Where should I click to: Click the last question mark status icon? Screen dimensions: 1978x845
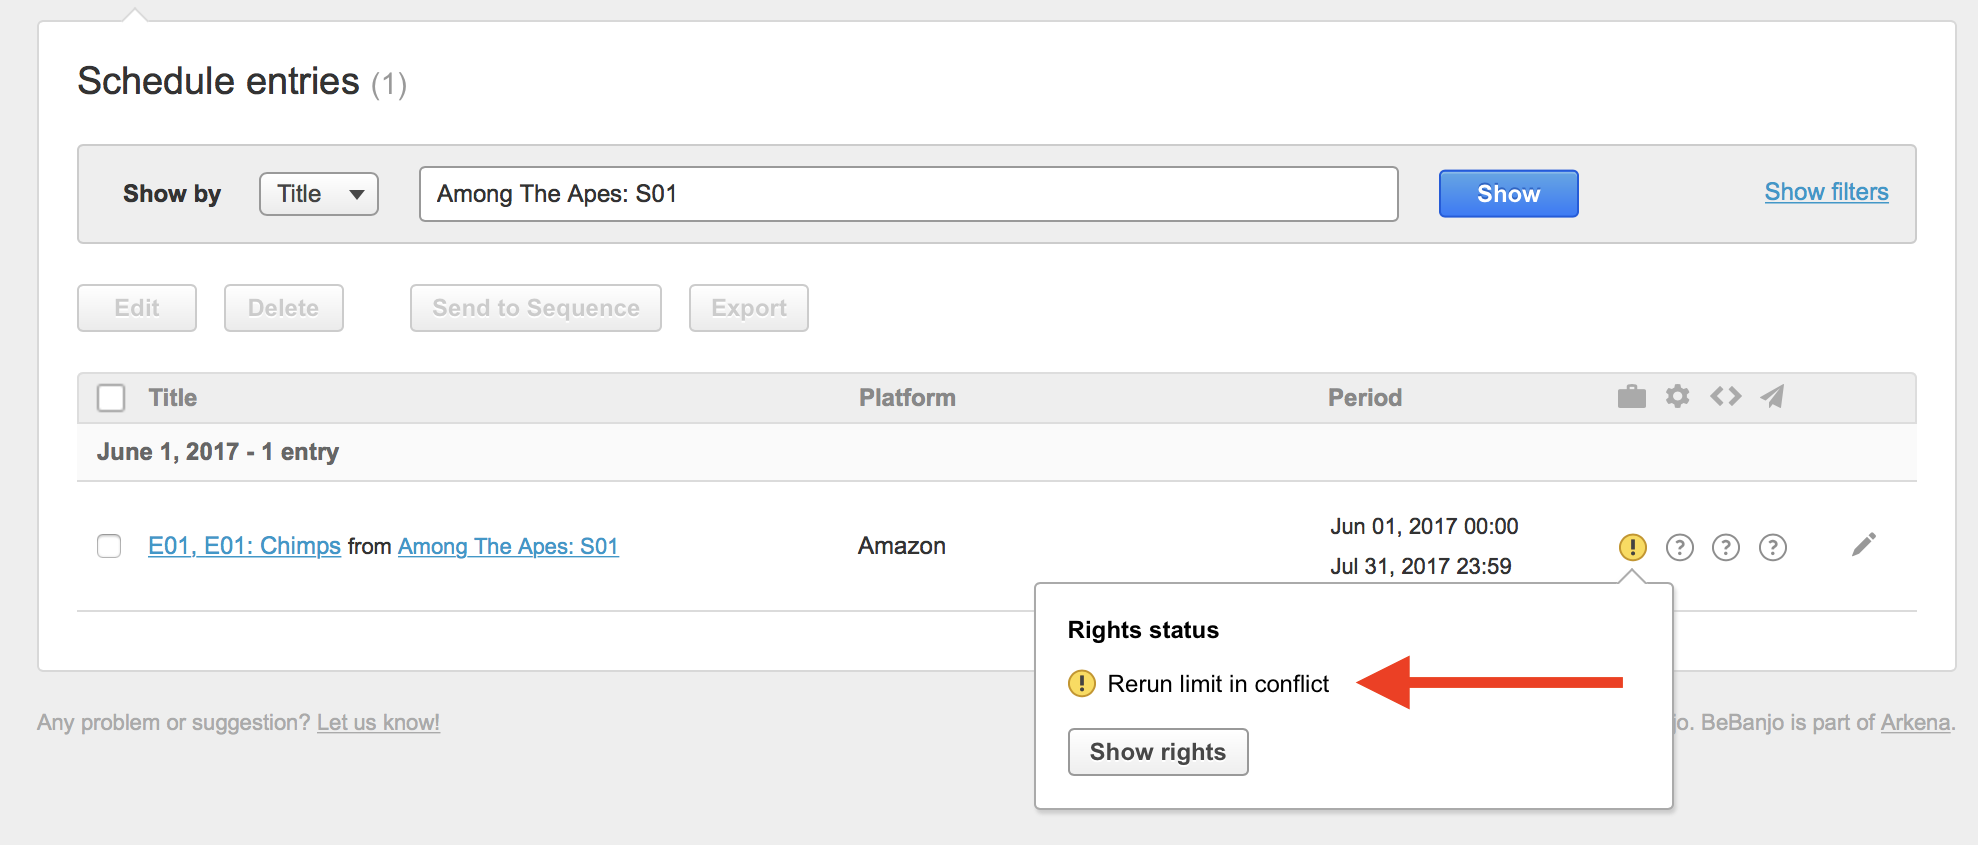point(1772,547)
